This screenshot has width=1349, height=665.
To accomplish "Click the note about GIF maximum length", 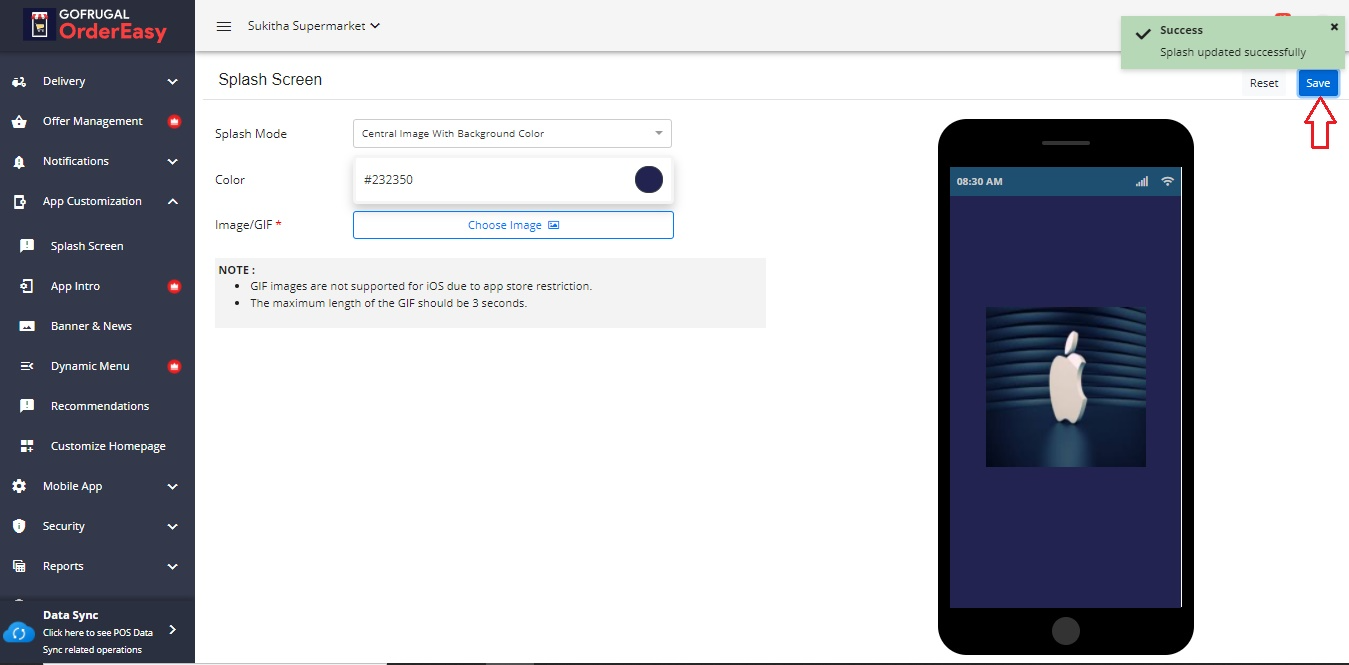I will (388, 303).
